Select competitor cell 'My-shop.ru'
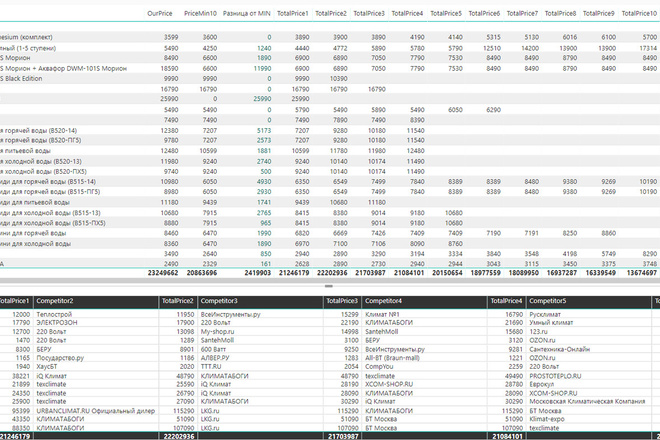 217,332
